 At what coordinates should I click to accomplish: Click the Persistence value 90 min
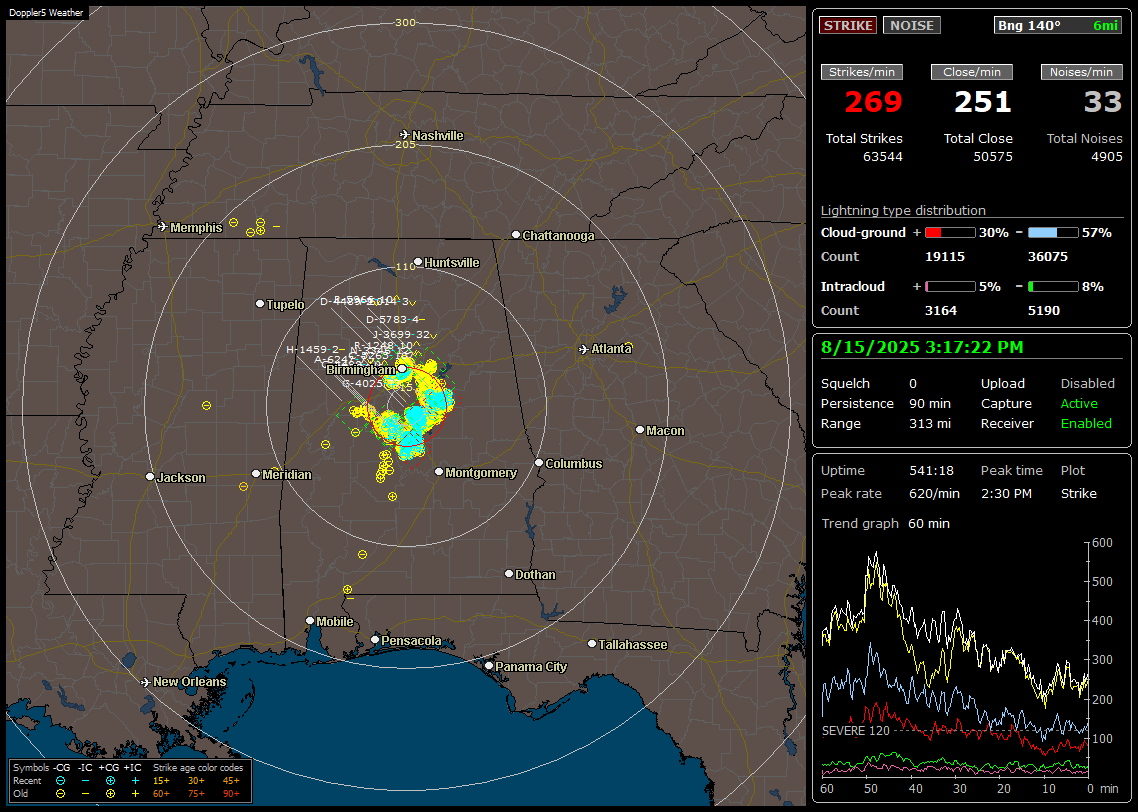(930, 403)
